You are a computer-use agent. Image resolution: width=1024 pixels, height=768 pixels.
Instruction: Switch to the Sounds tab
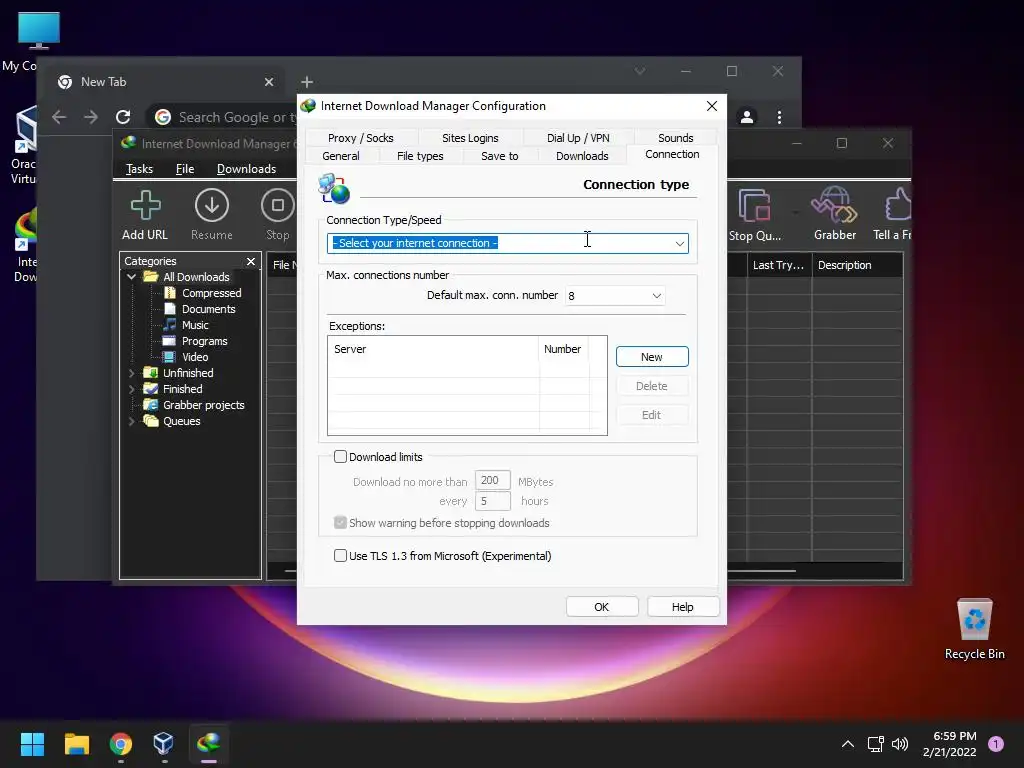click(675, 138)
